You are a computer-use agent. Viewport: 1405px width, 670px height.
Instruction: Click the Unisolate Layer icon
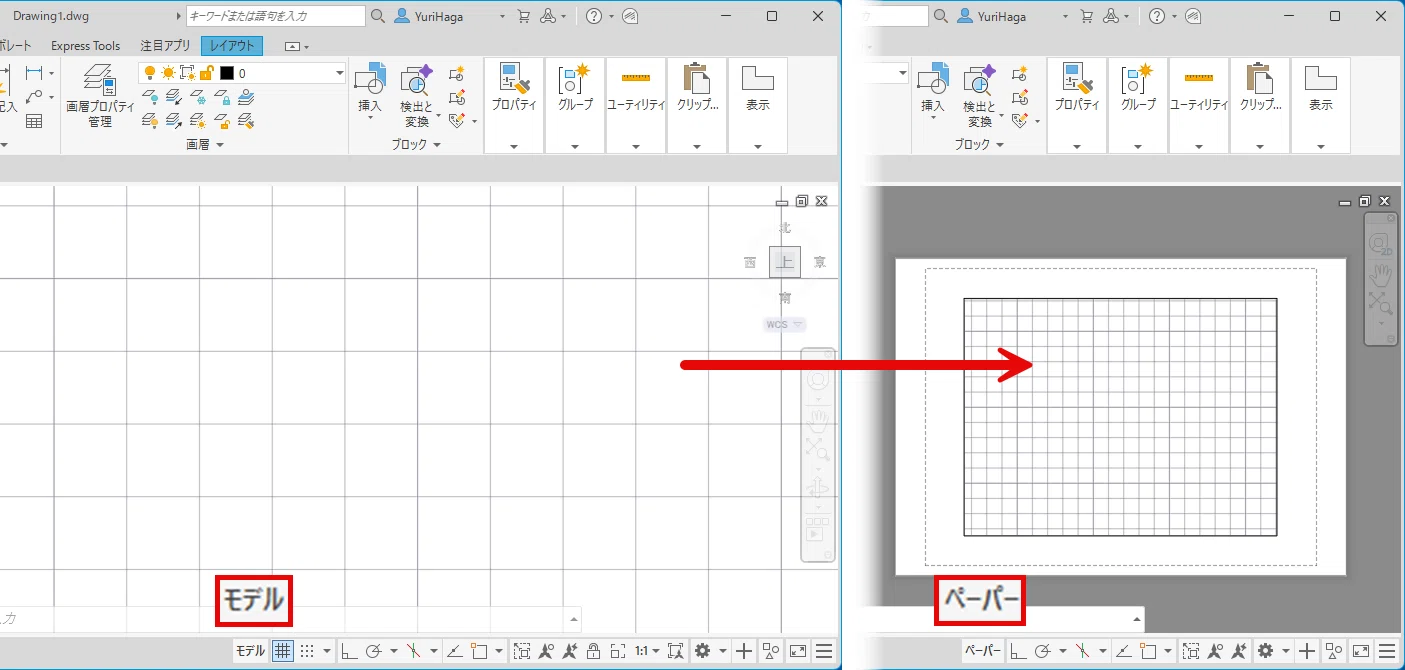click(174, 121)
